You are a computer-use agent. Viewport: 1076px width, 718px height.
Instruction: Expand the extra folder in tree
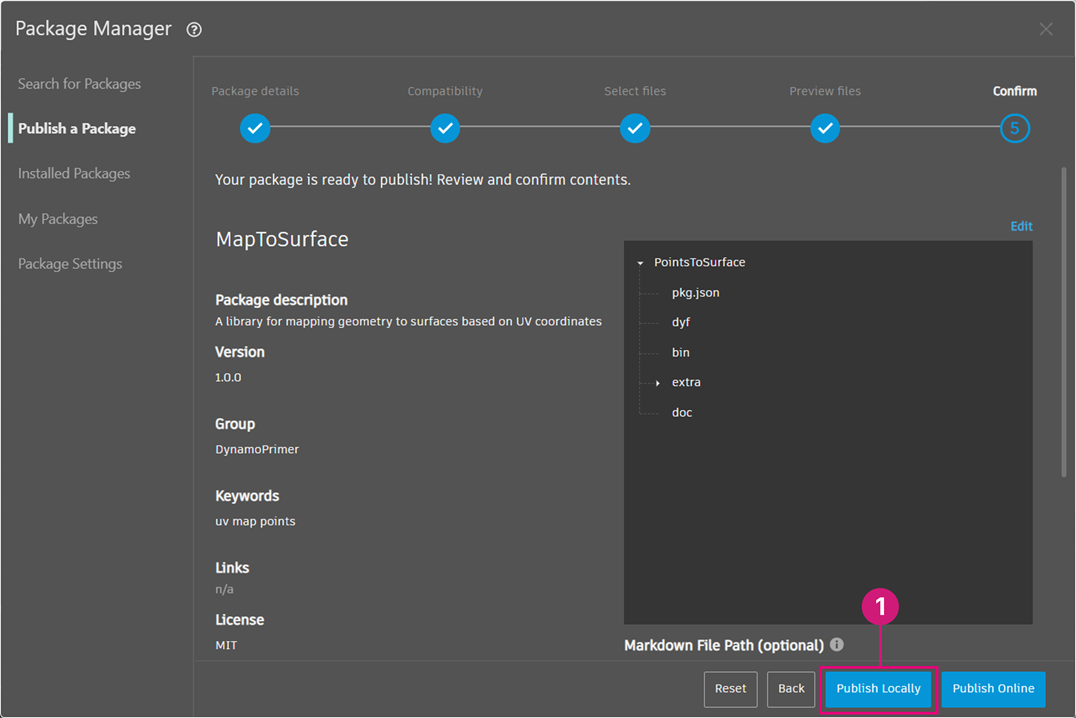pos(658,383)
